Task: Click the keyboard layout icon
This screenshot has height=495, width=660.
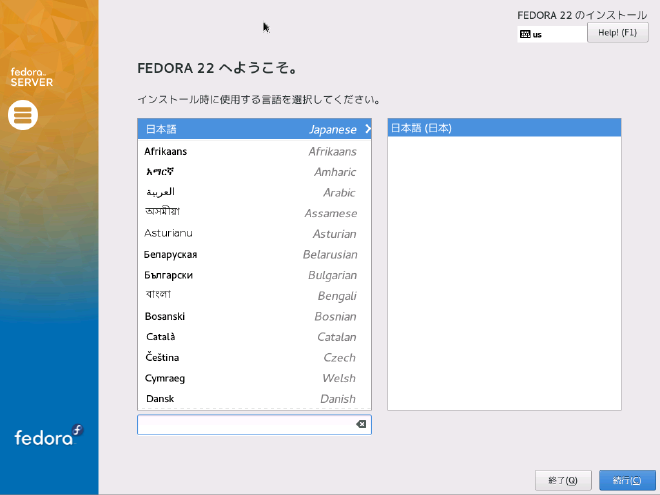Action: point(525,34)
